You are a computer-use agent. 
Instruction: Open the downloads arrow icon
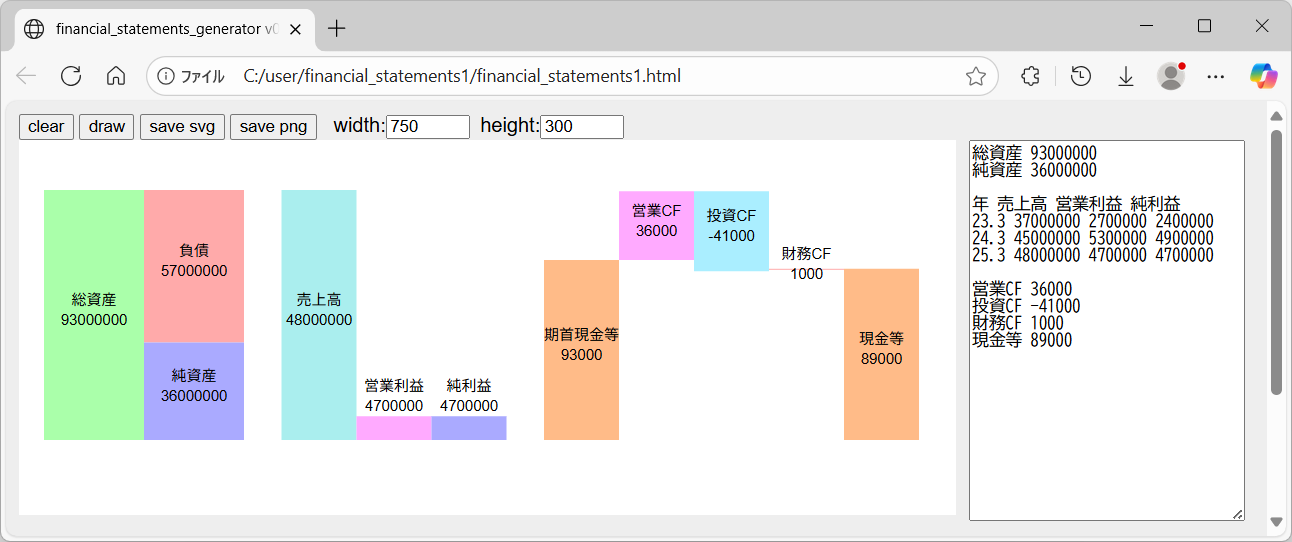pyautogui.click(x=1126, y=76)
